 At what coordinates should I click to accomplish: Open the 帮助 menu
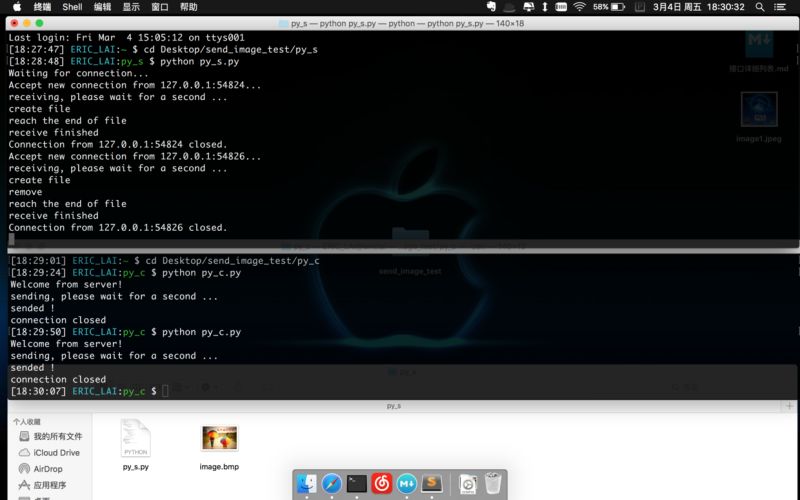pos(189,7)
